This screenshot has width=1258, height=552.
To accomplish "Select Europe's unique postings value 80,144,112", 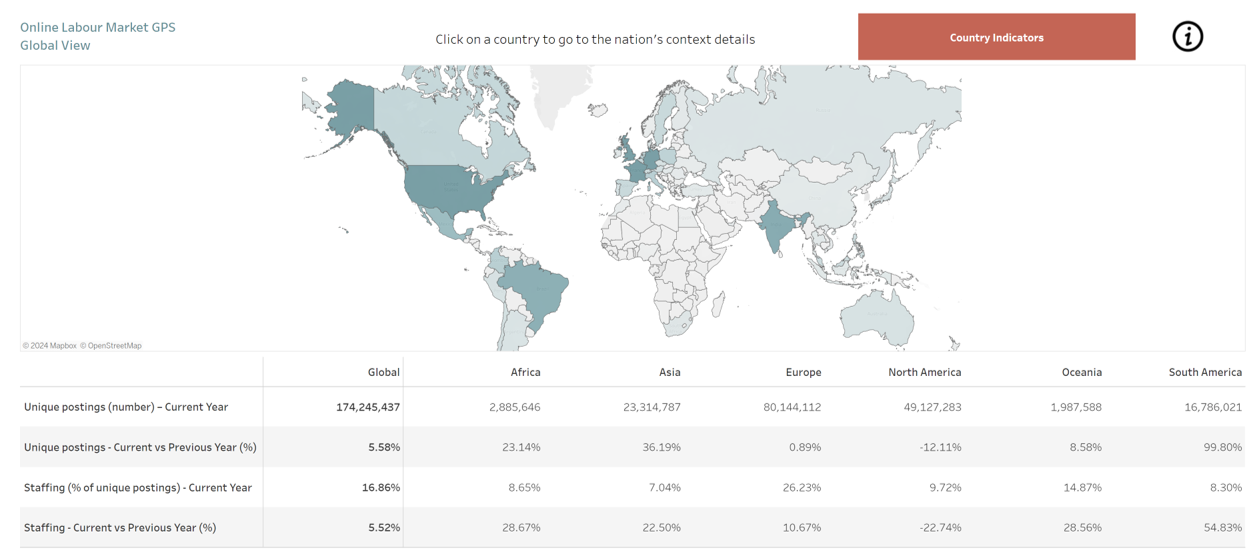I will pos(790,407).
